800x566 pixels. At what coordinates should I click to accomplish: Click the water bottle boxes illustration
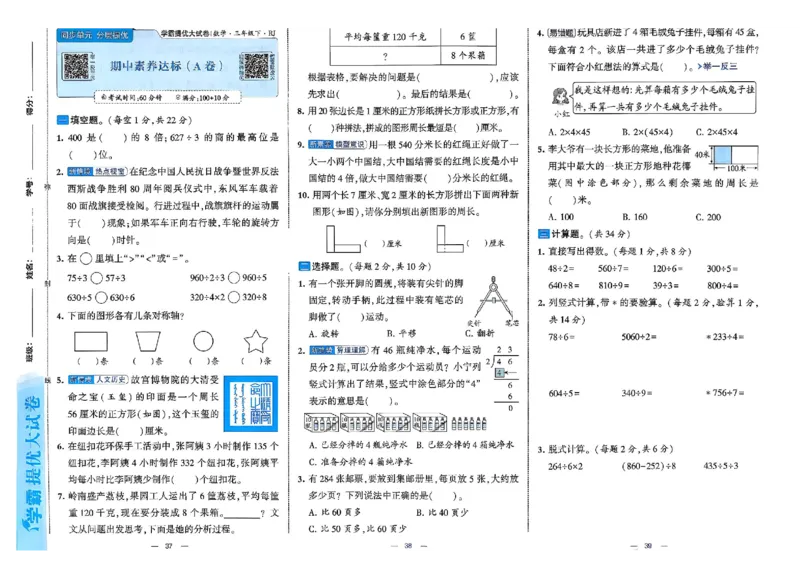pos(396,423)
